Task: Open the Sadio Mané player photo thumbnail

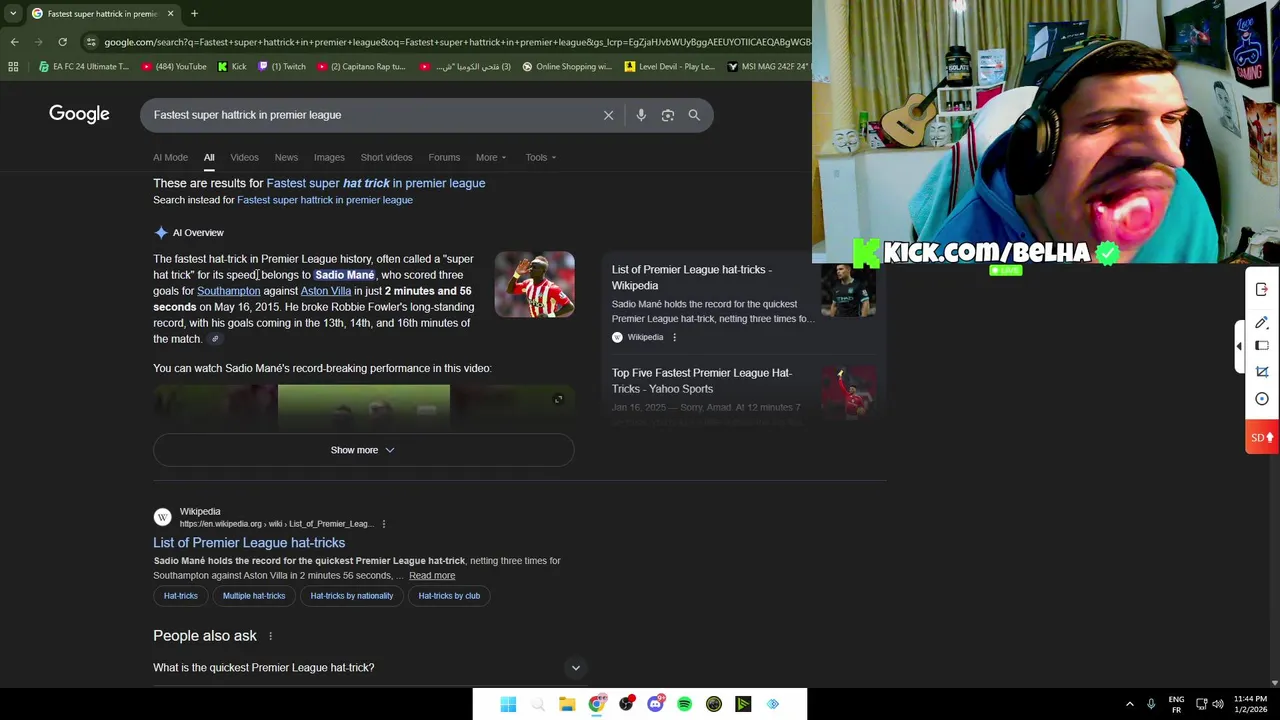Action: (x=534, y=284)
